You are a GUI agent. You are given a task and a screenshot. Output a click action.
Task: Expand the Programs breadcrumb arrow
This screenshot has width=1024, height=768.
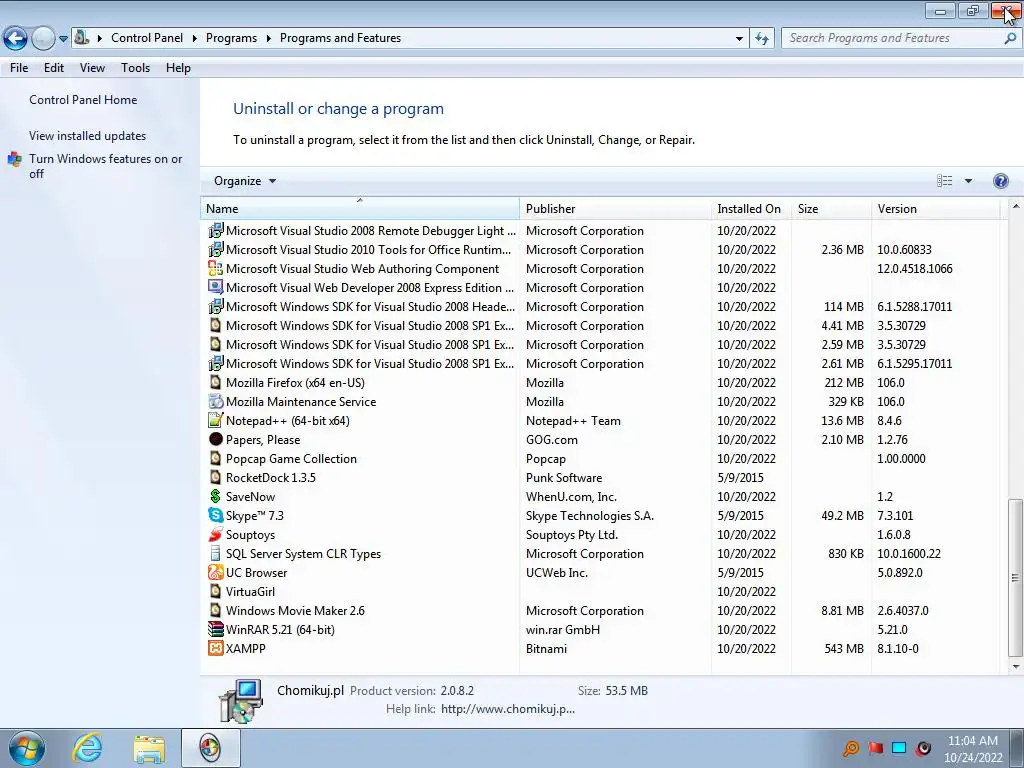268,38
